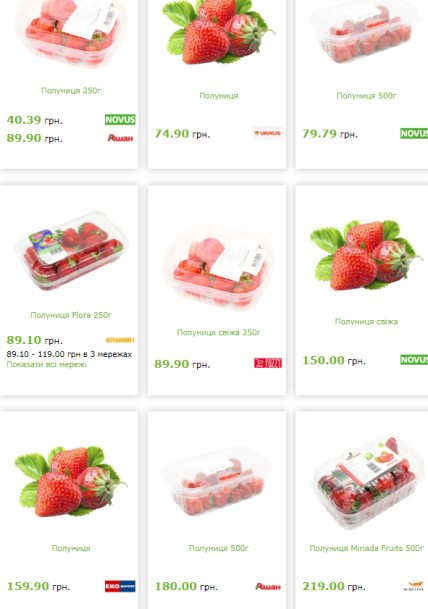Click the Ultramarket logo on the Flora card
This screenshot has width=428, height=609.
click(120, 340)
